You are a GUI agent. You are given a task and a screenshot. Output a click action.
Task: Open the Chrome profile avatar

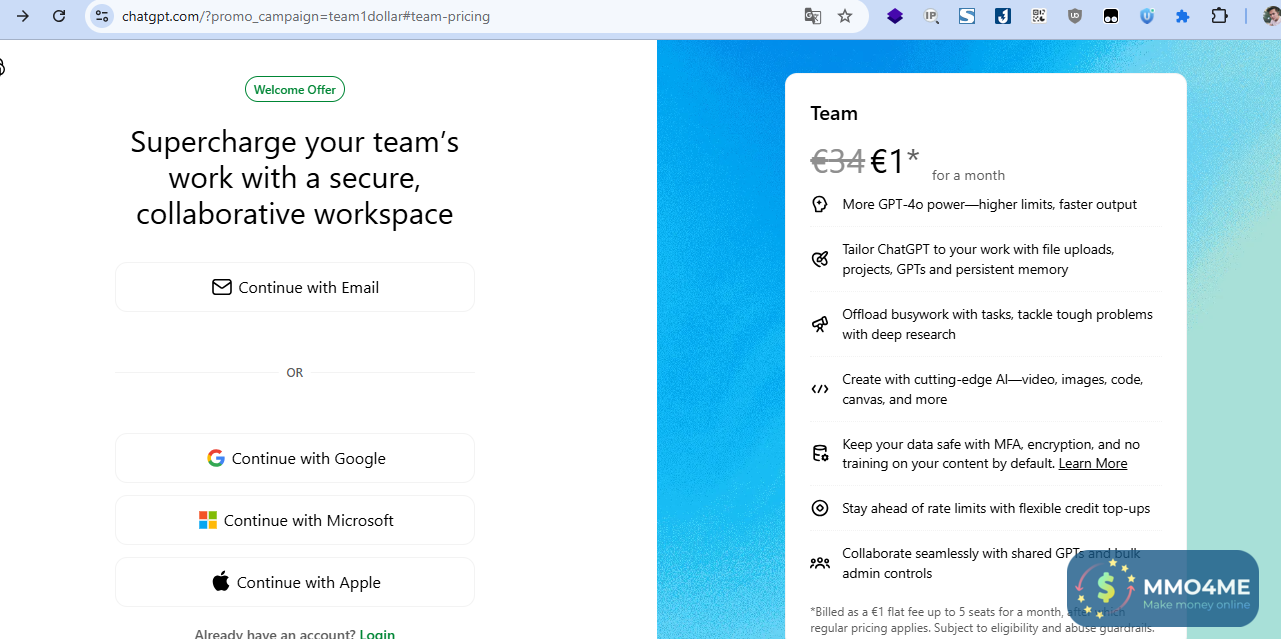(x=1271, y=16)
